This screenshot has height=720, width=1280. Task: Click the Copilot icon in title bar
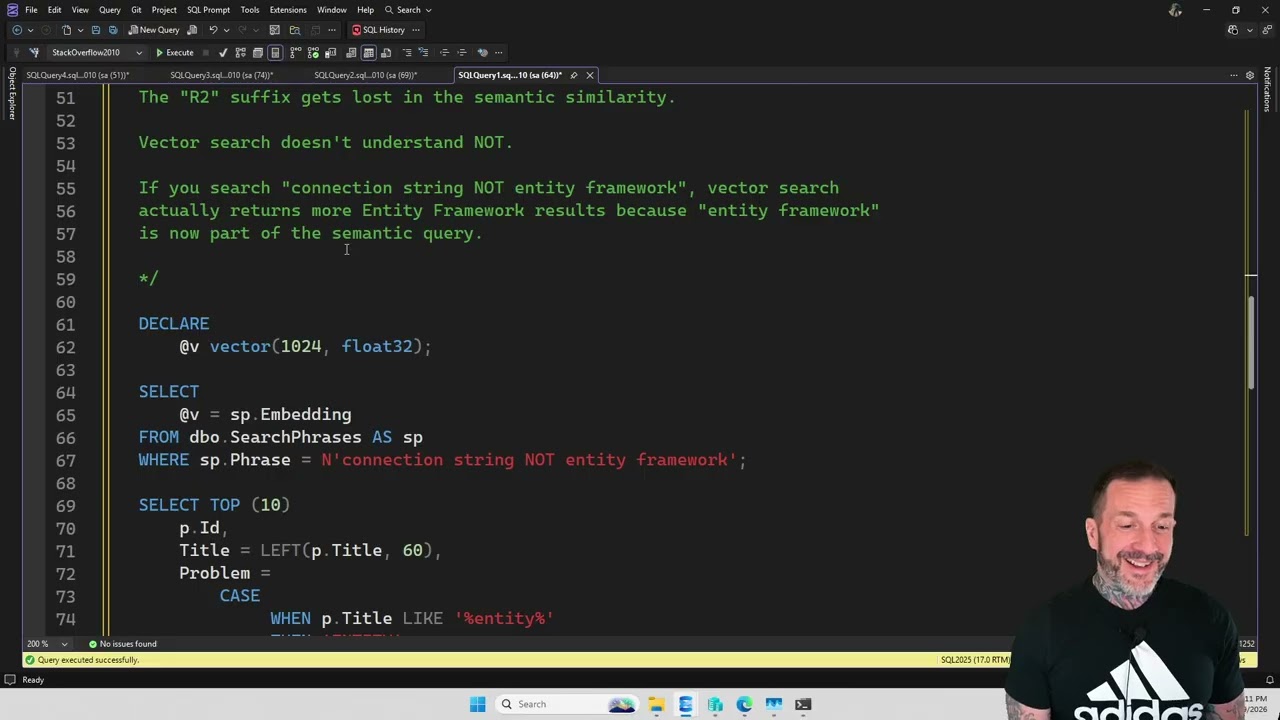click(x=1233, y=30)
